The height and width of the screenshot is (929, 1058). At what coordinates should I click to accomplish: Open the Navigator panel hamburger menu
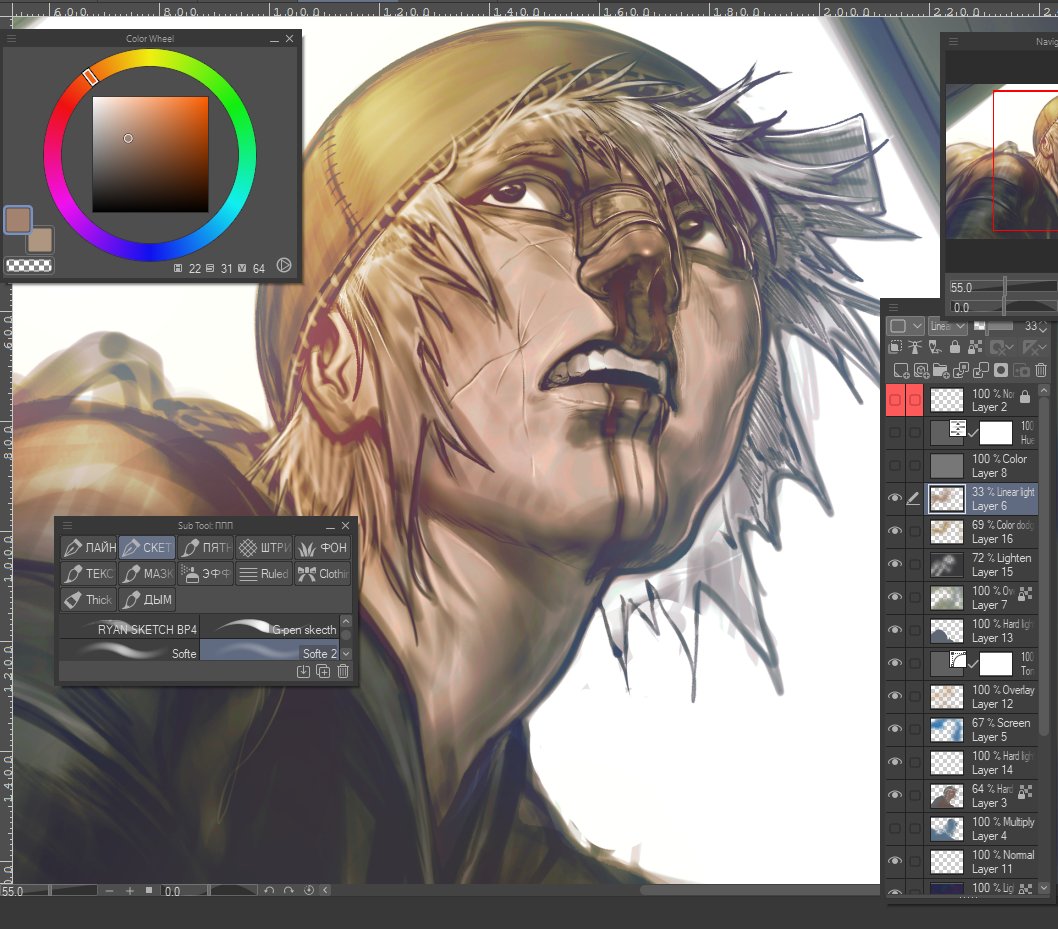[x=953, y=42]
